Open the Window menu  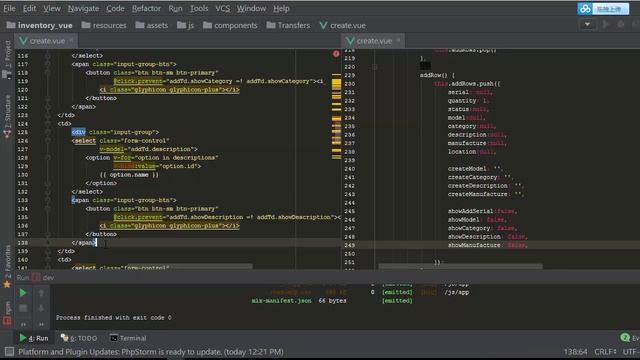coord(251,8)
